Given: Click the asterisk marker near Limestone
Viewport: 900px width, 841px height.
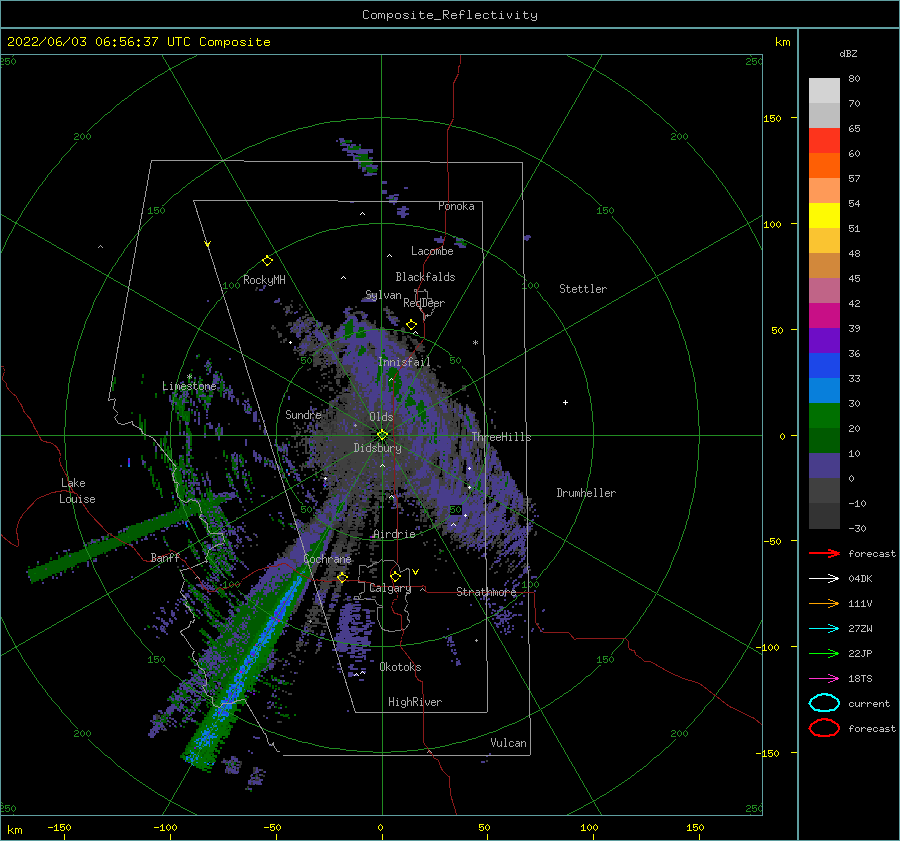Looking at the screenshot, I should pyautogui.click(x=189, y=377).
